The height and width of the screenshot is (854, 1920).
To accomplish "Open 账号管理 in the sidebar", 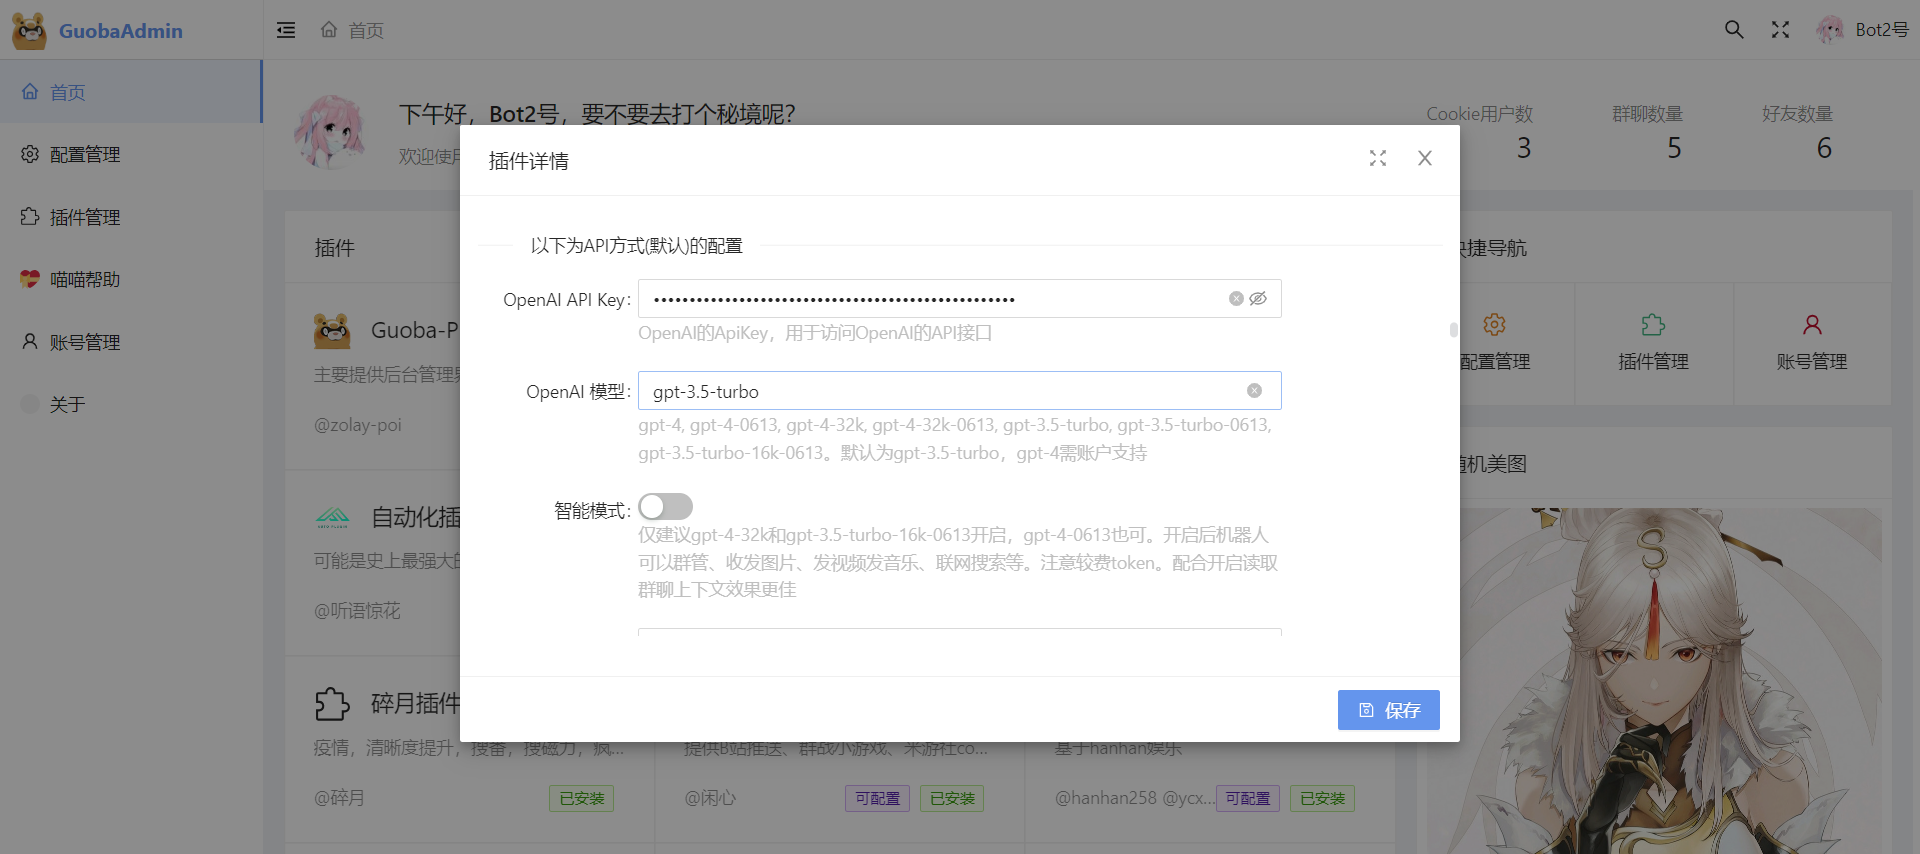I will (85, 343).
